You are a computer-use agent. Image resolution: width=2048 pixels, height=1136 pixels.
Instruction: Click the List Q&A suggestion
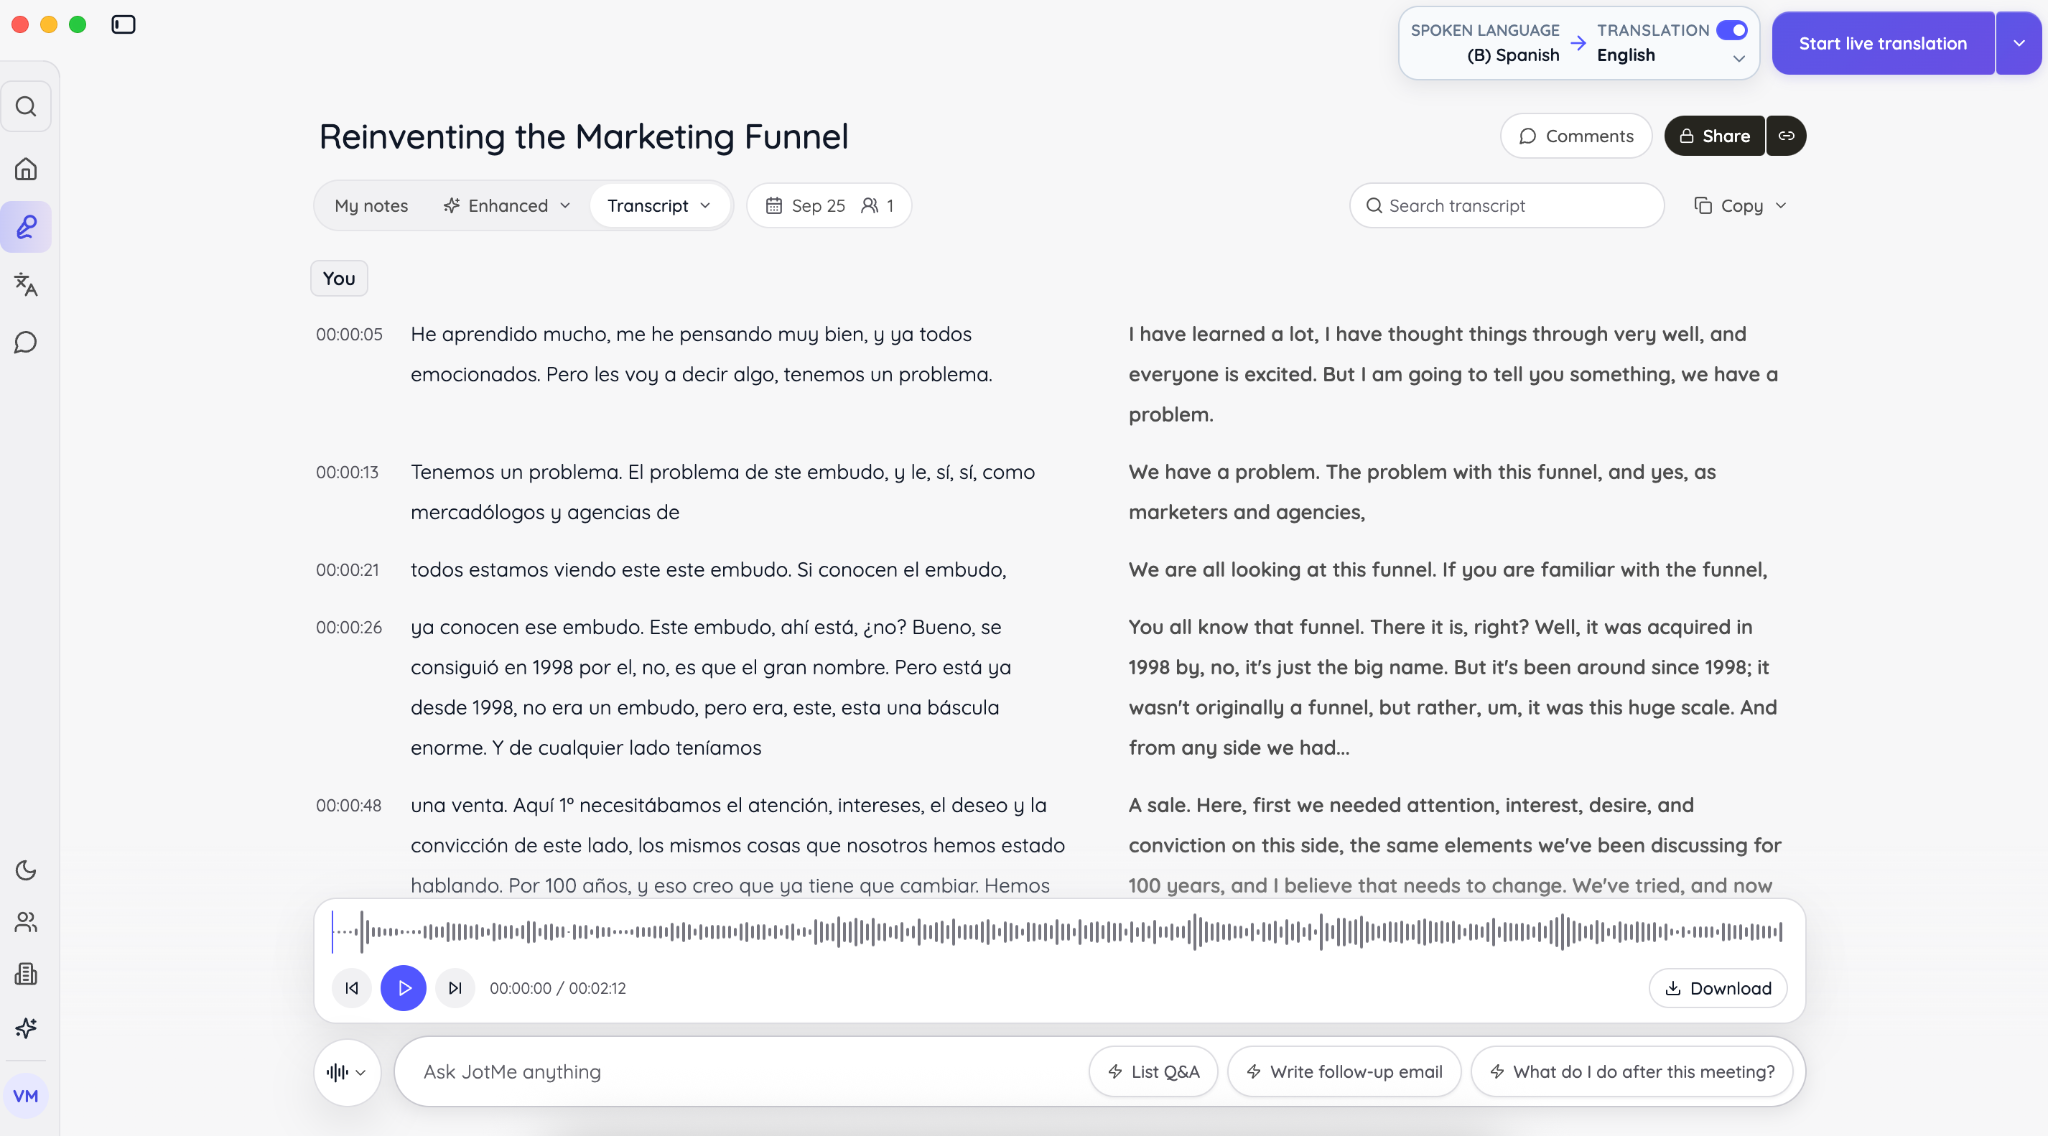(1153, 1072)
